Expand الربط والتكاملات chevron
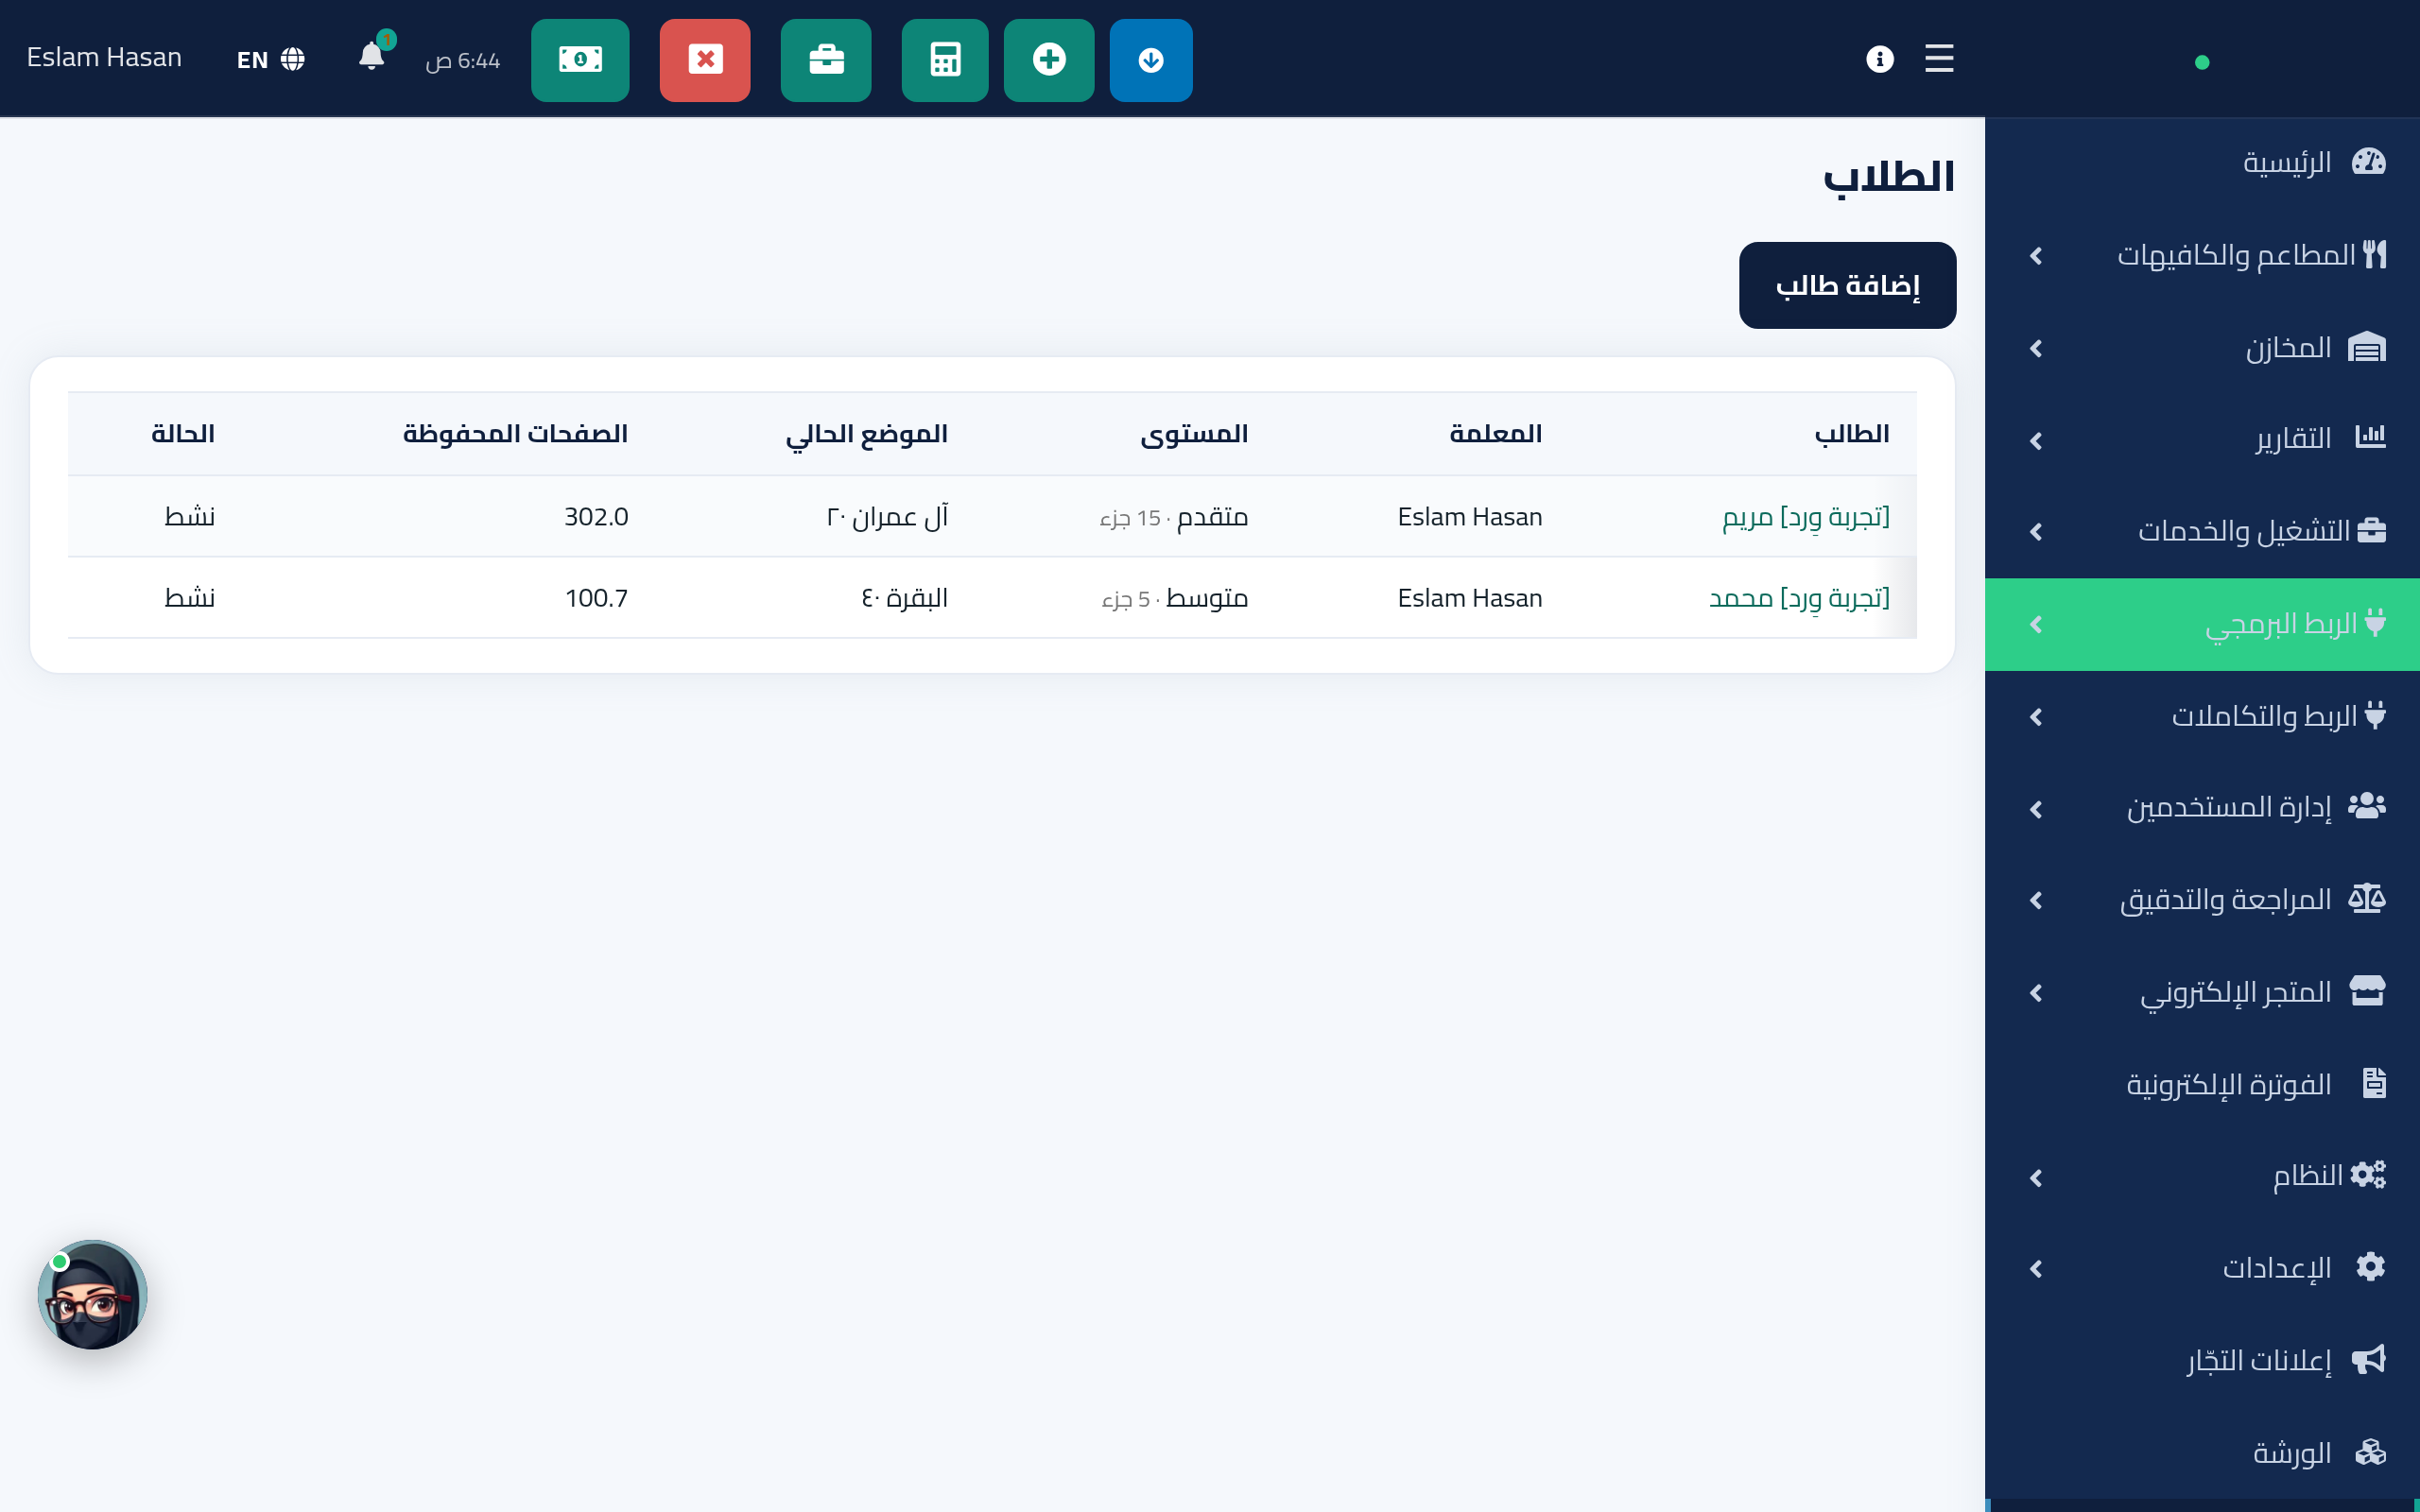Image resolution: width=2420 pixels, height=1512 pixels. (2036, 717)
